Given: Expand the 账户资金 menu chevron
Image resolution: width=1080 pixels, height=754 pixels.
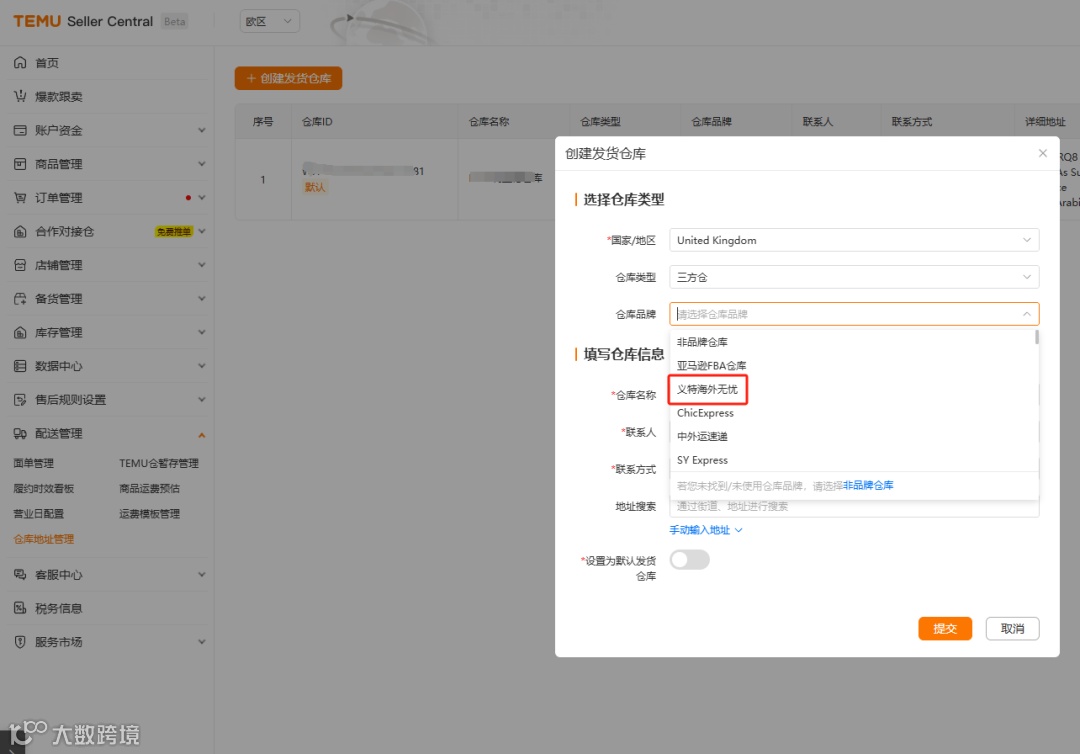Looking at the screenshot, I should tap(202, 130).
